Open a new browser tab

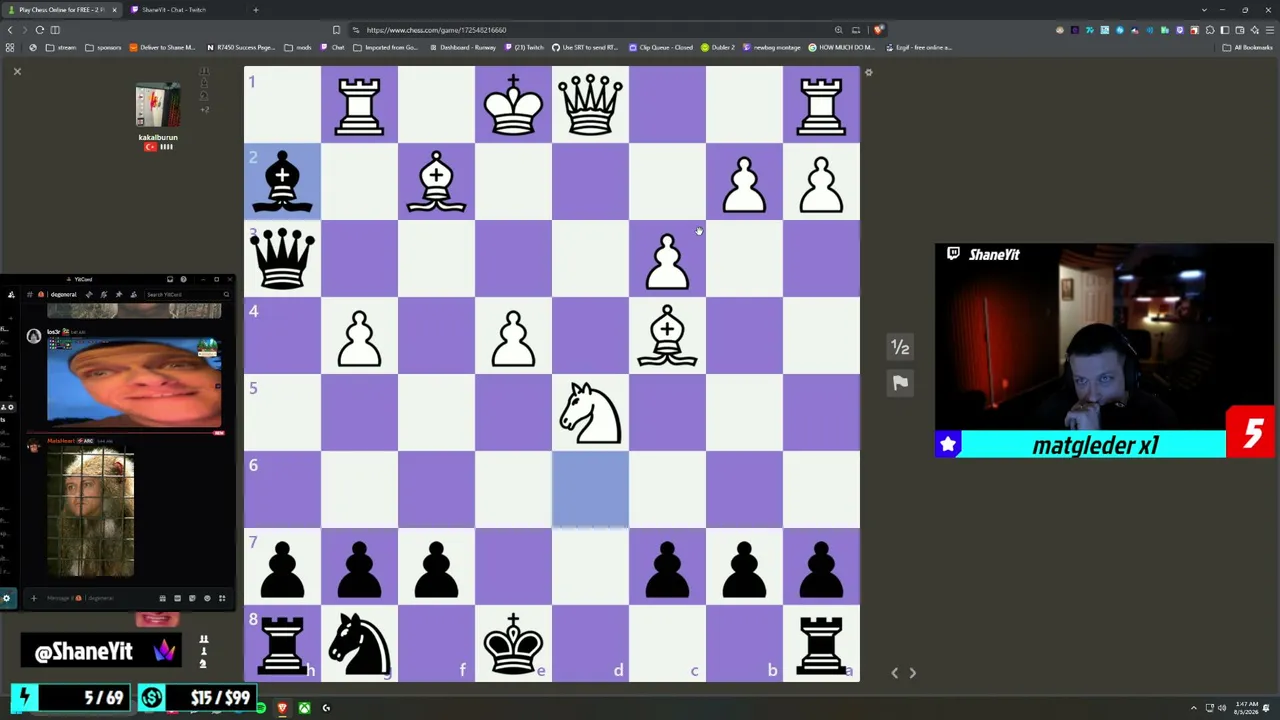pos(255,10)
